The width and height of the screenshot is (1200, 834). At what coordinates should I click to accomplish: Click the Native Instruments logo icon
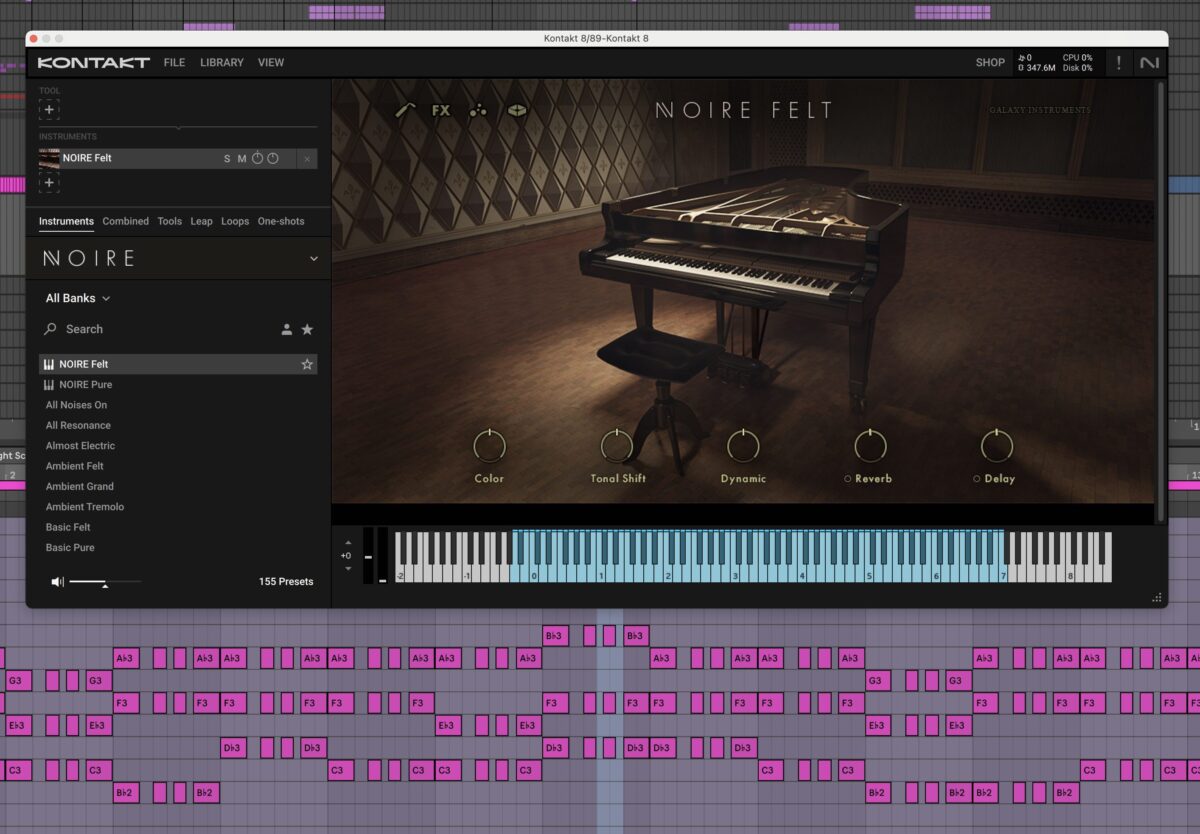click(1149, 62)
